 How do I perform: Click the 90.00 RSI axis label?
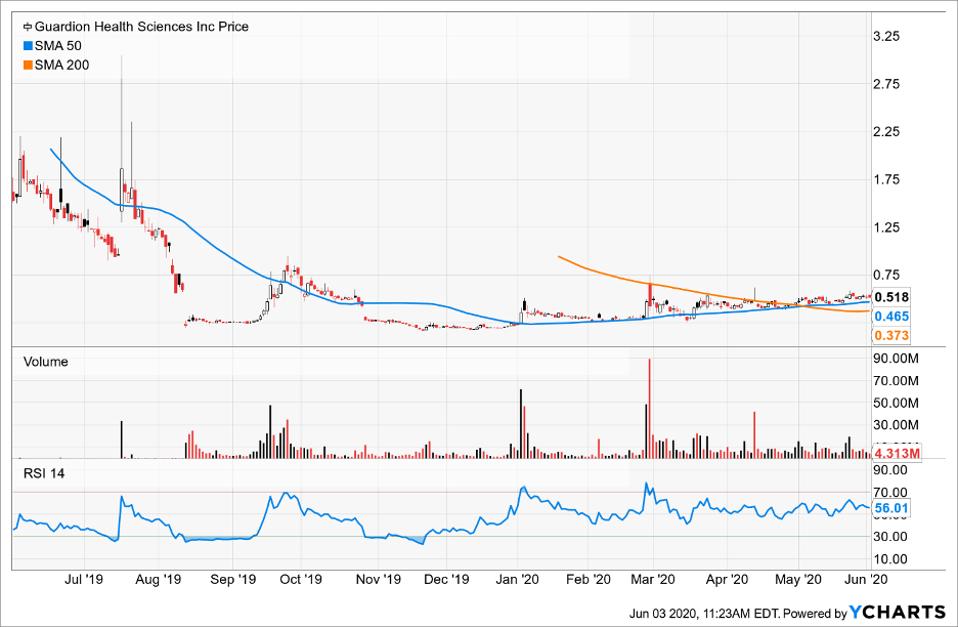point(890,470)
